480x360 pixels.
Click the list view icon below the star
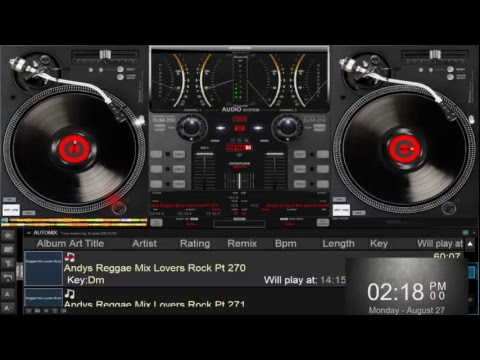[8, 249]
